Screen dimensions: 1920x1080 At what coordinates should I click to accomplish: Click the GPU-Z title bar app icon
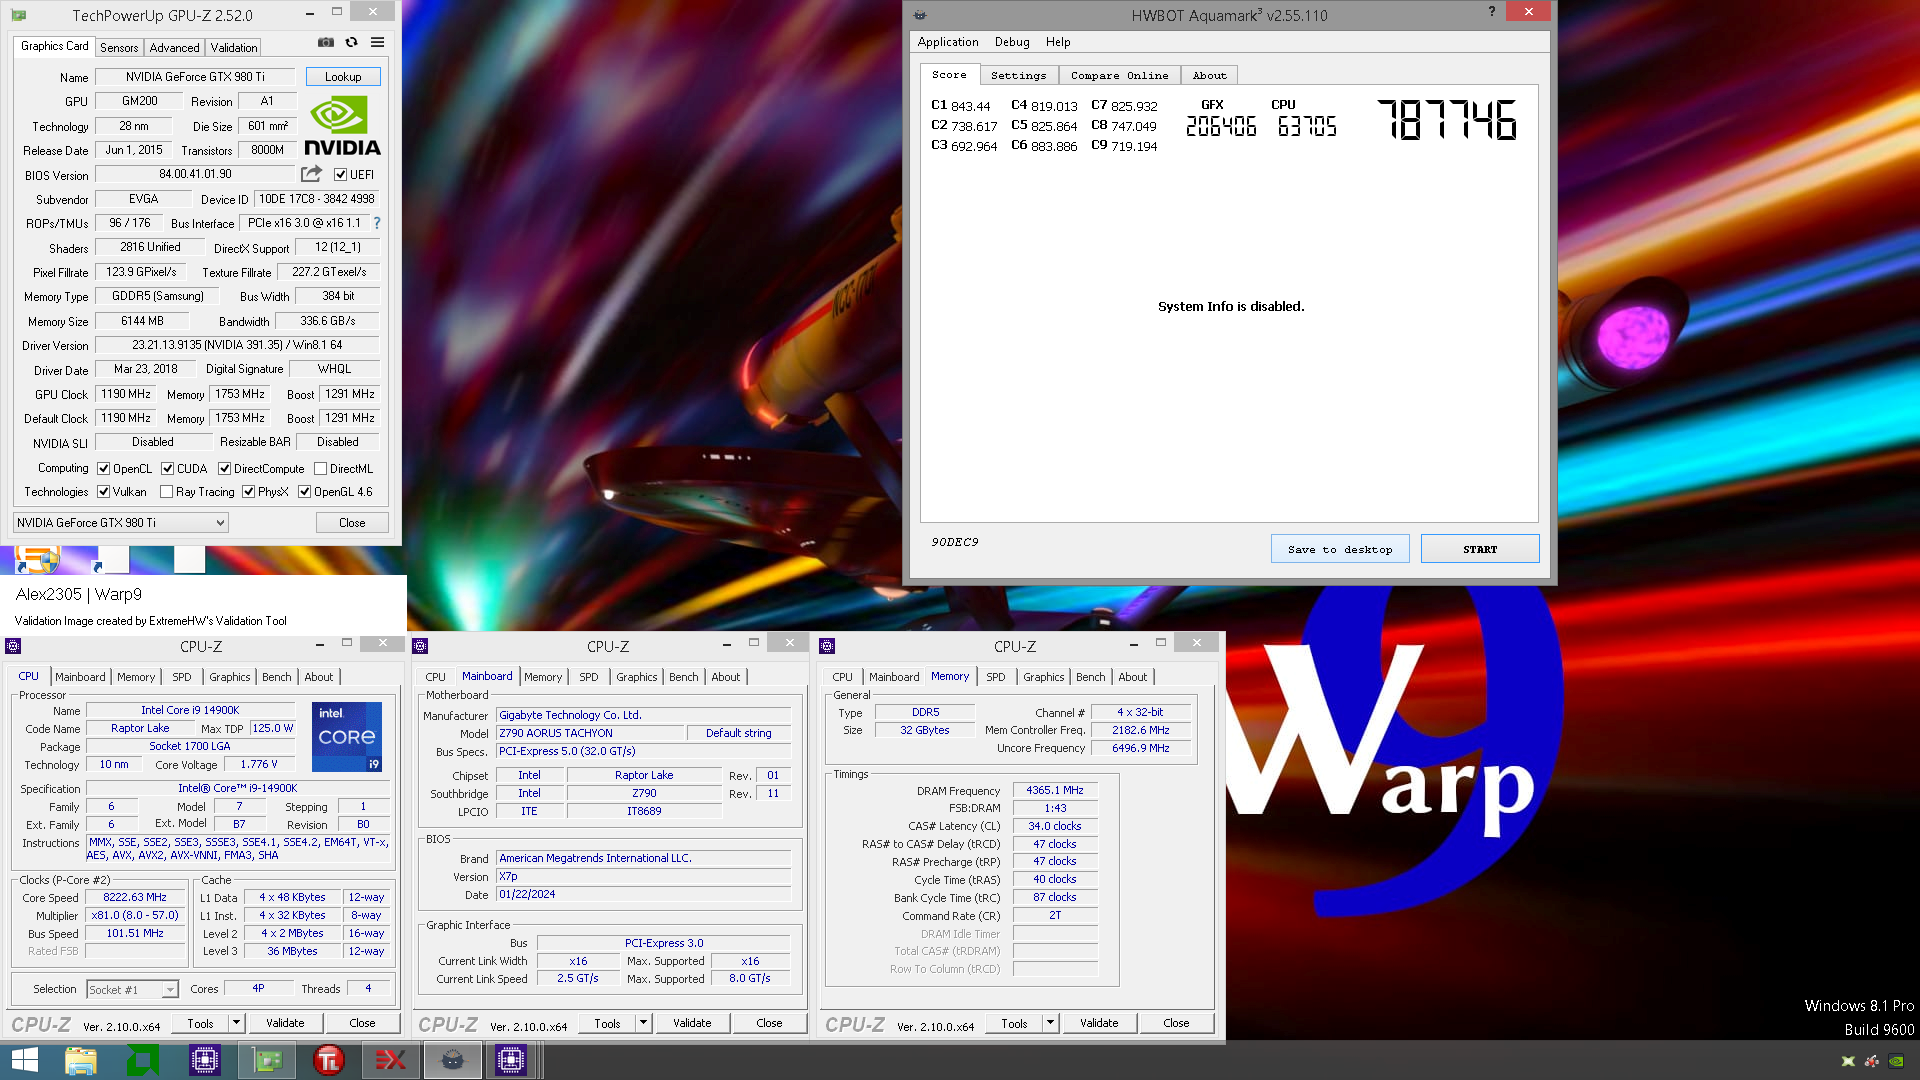tap(19, 15)
